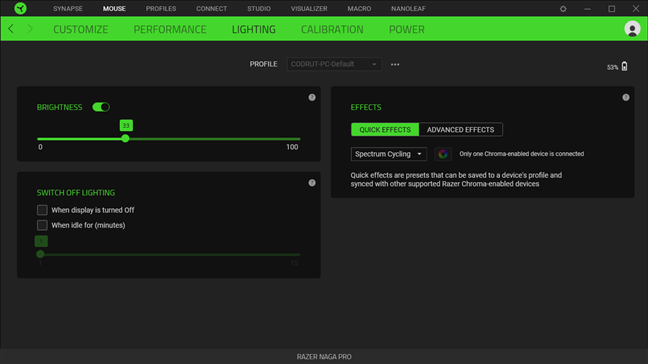Click Chroma sync color wheel icon
The image size is (648, 364).
pyautogui.click(x=443, y=154)
